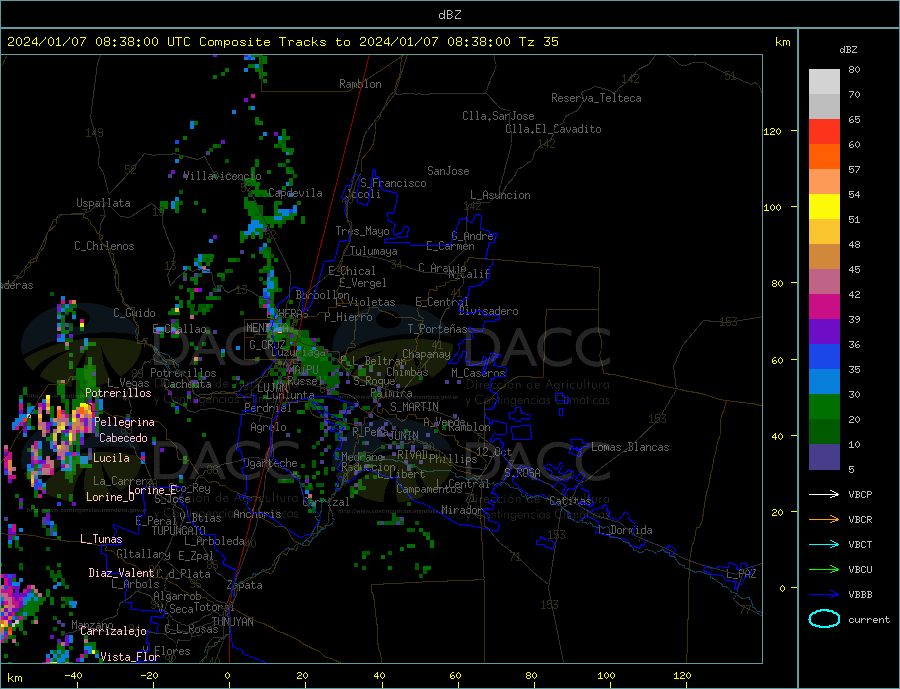Viewport: 900px width, 689px height.
Task: Click the 'Lomas_Blancas' place label
Action: click(630, 447)
